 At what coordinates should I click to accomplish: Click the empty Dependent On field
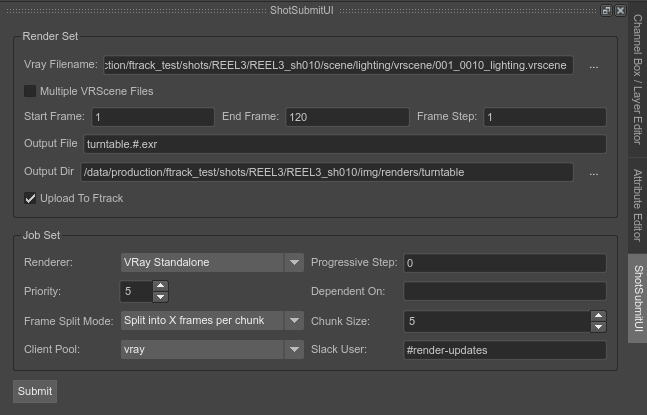505,291
